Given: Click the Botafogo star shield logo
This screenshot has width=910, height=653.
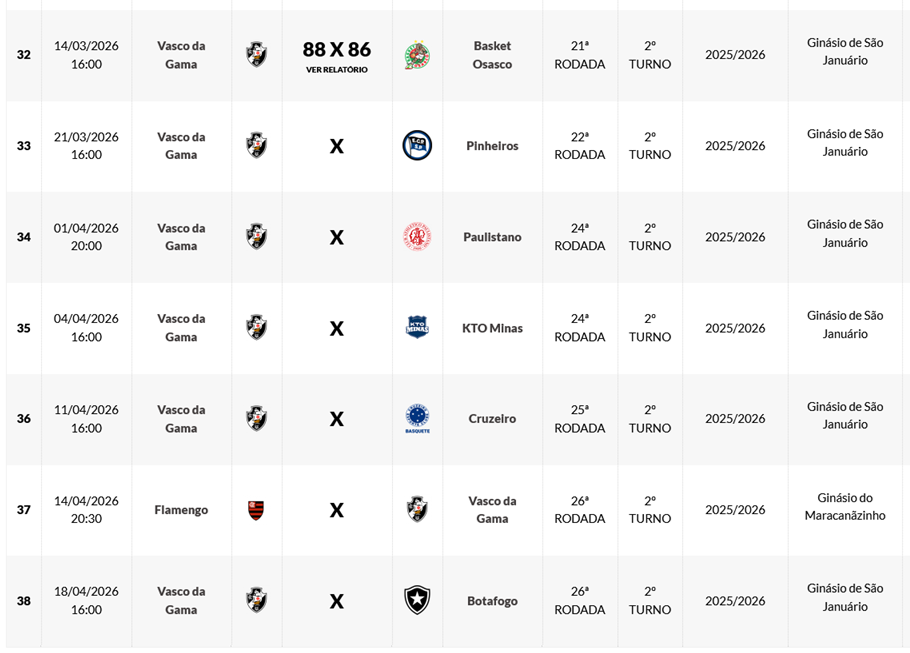Looking at the screenshot, I should point(417,600).
